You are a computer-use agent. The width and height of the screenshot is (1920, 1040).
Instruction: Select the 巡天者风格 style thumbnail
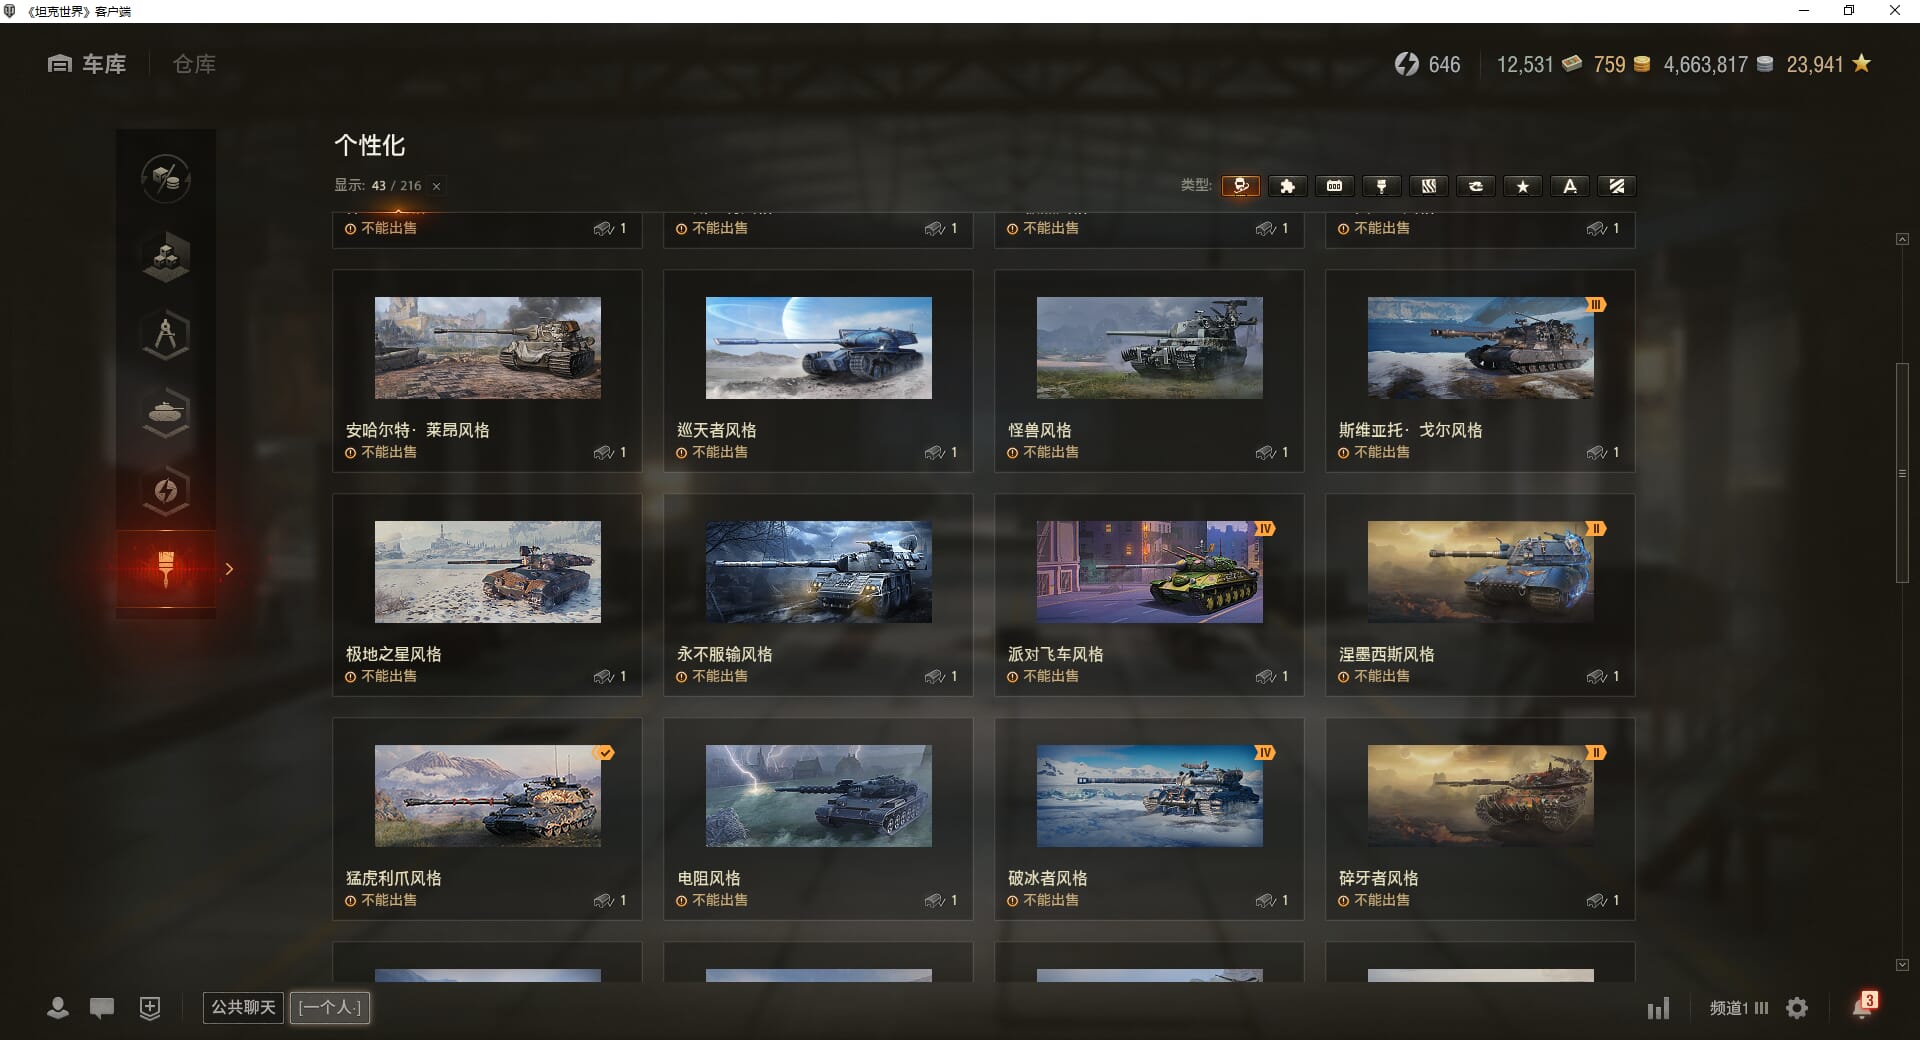pyautogui.click(x=818, y=348)
